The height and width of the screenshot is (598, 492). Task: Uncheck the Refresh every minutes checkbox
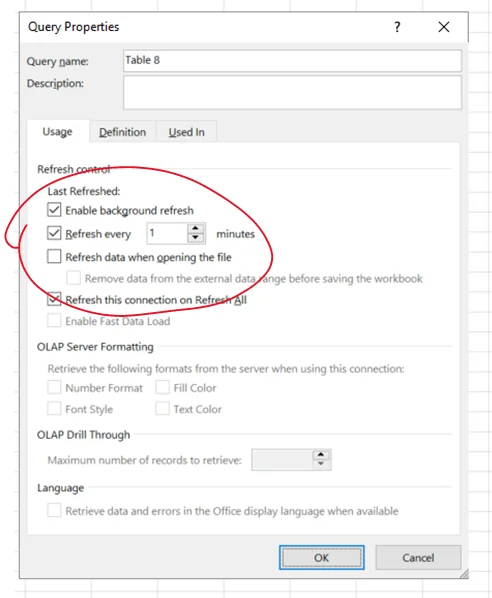point(54,233)
